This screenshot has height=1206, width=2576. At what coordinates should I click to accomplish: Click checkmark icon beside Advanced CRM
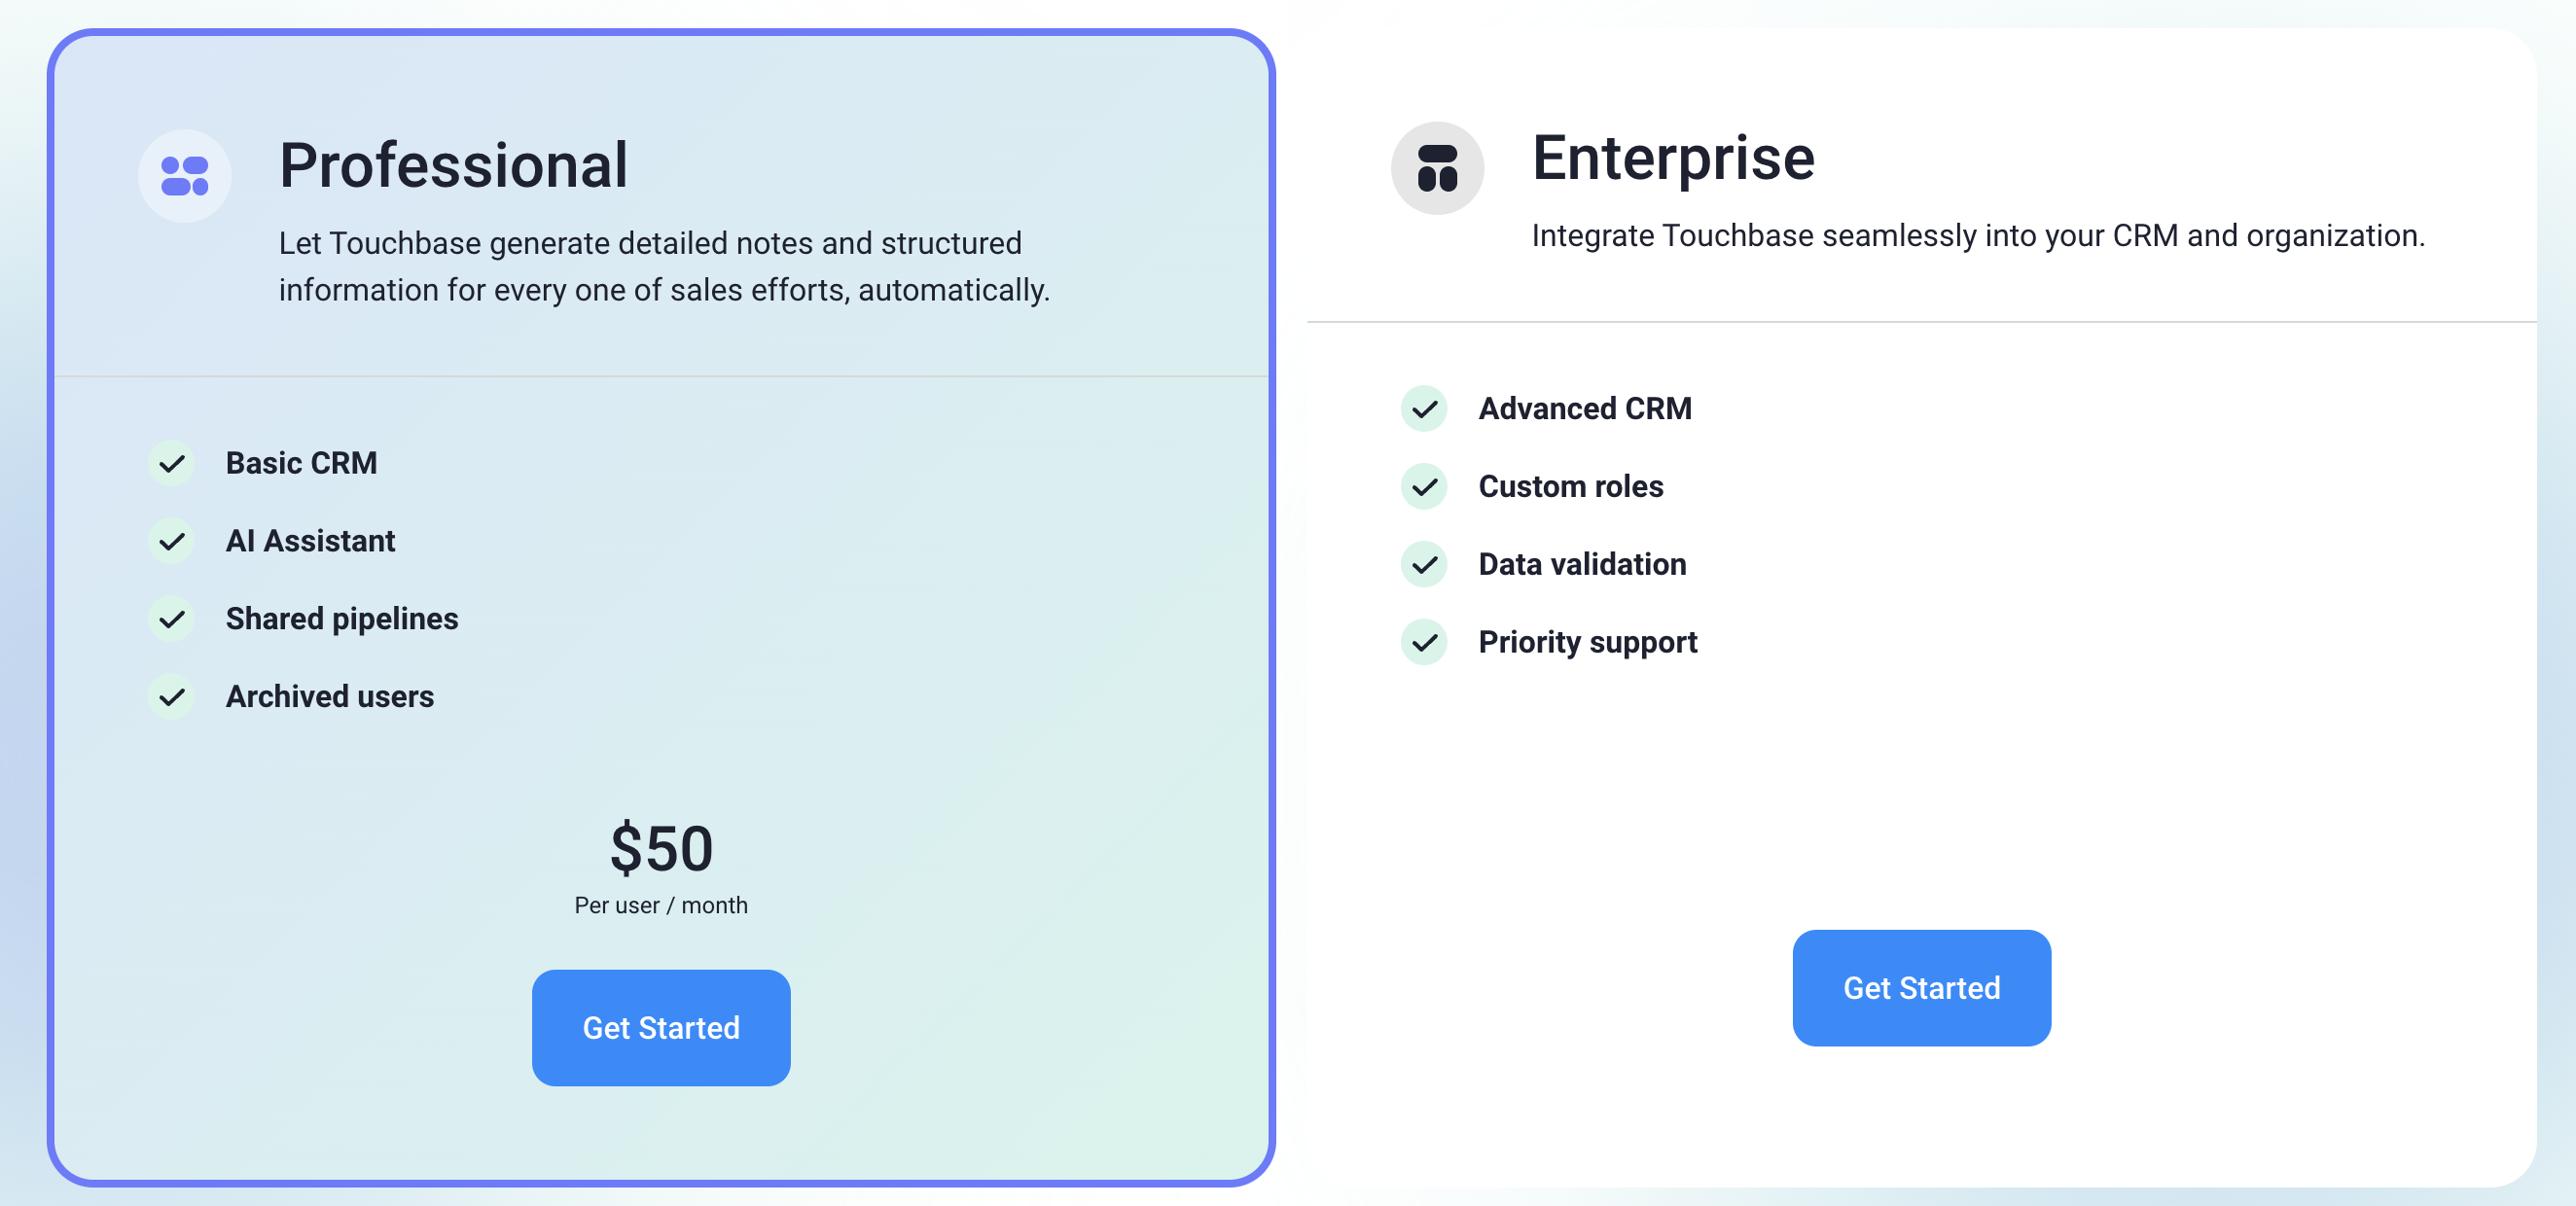point(1424,409)
